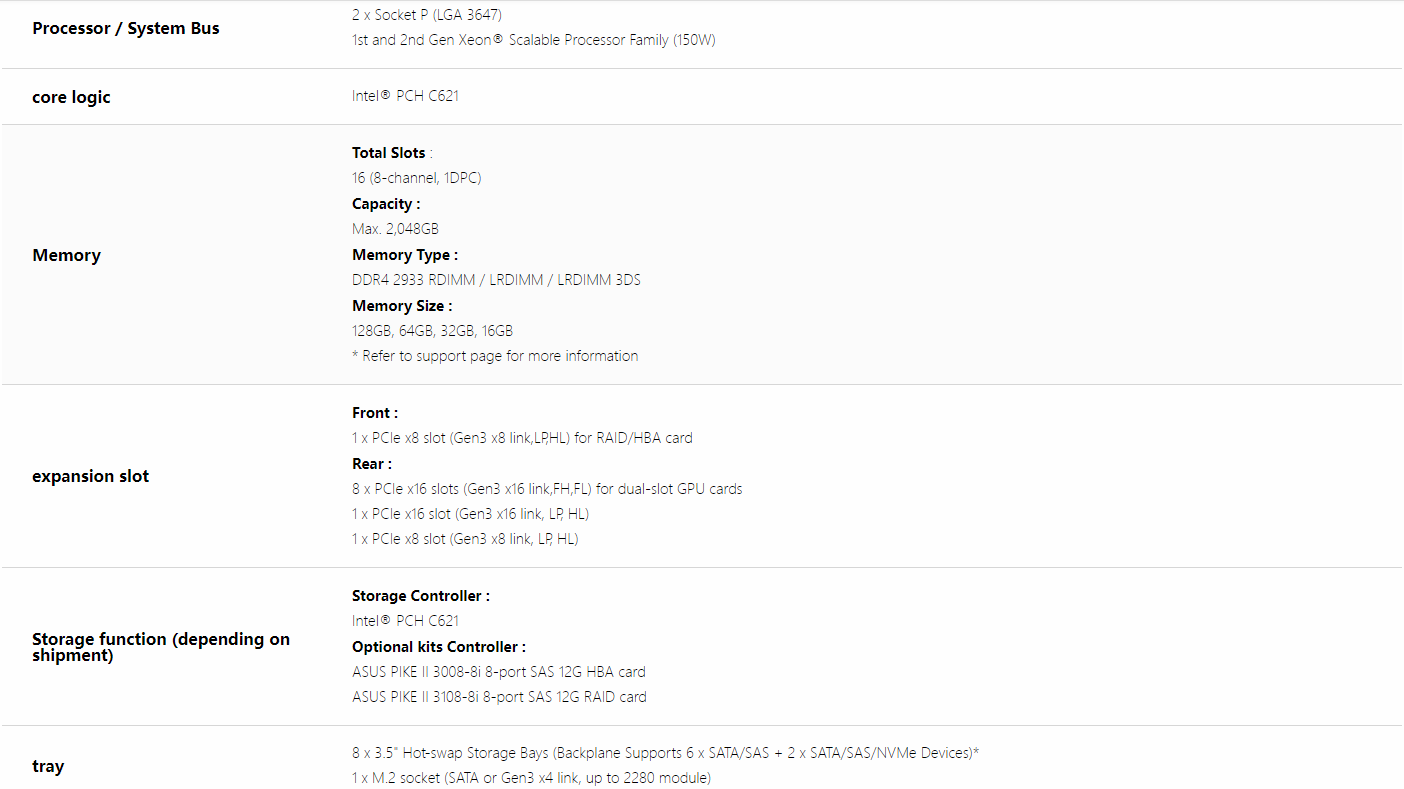Click the Optional kits Controller heading
The width and height of the screenshot is (1404, 789).
tap(438, 647)
